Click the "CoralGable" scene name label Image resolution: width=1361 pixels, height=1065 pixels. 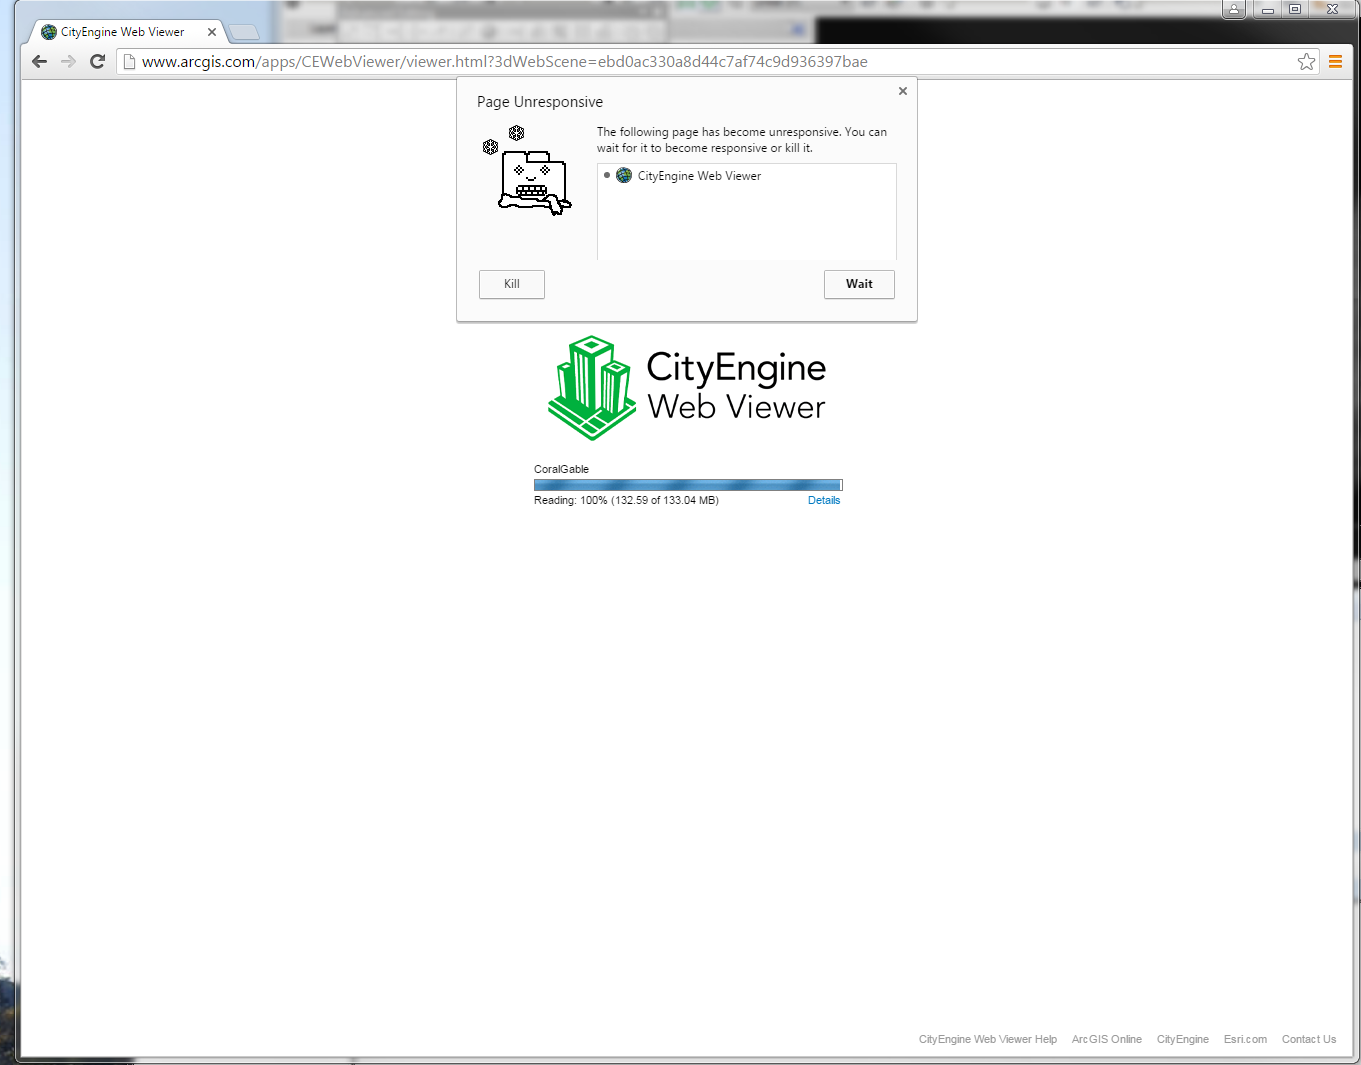pyautogui.click(x=561, y=469)
